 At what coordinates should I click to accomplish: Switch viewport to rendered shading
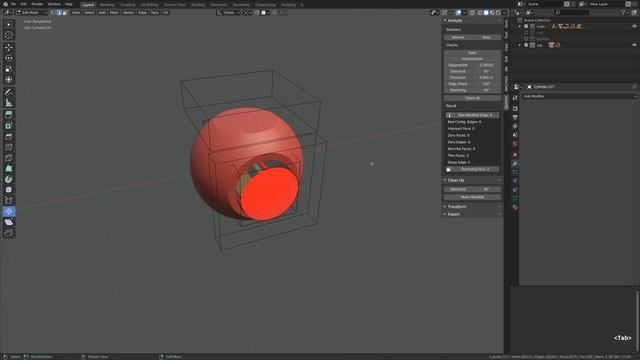pos(498,13)
